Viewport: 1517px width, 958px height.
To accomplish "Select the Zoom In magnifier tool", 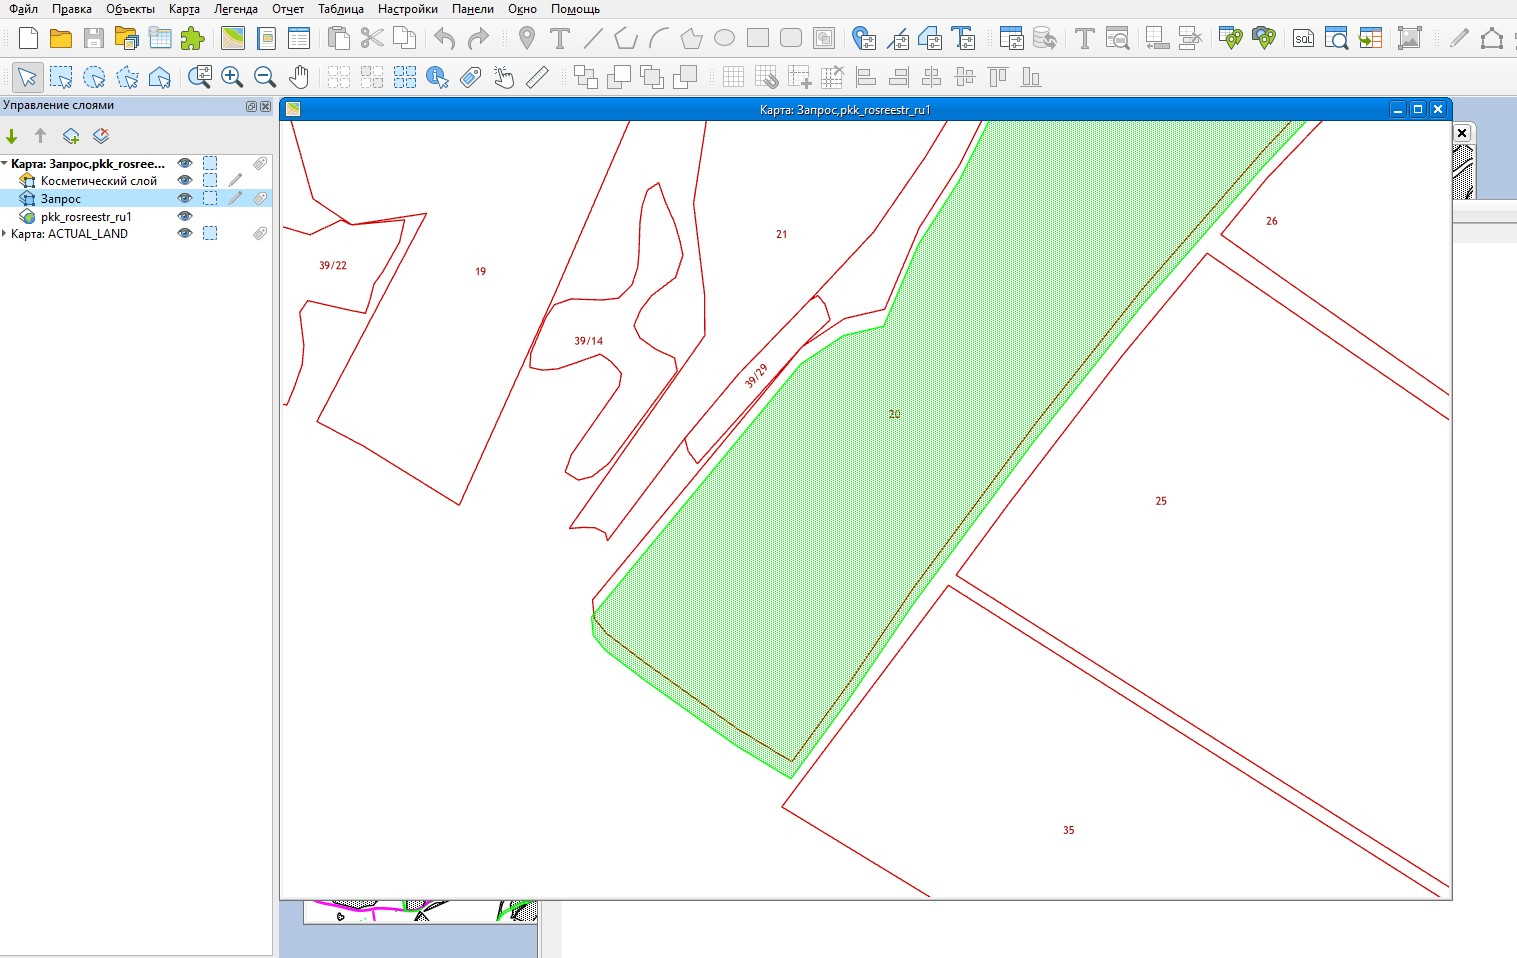I will pos(232,77).
